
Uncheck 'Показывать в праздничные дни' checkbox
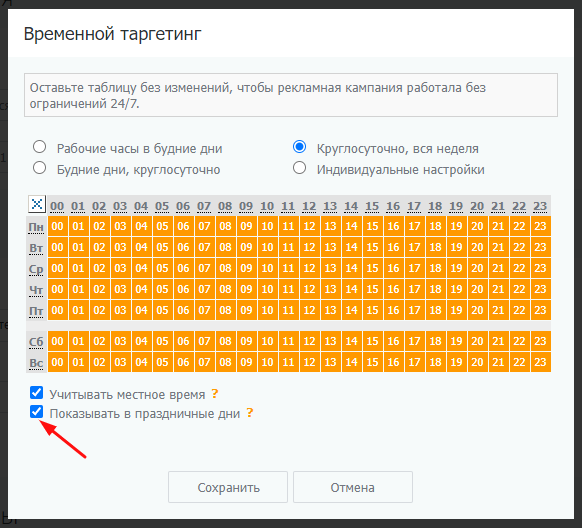36,412
